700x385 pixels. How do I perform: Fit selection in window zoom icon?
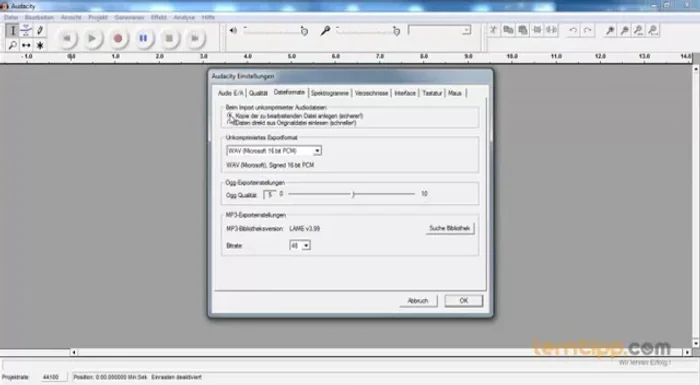point(639,30)
